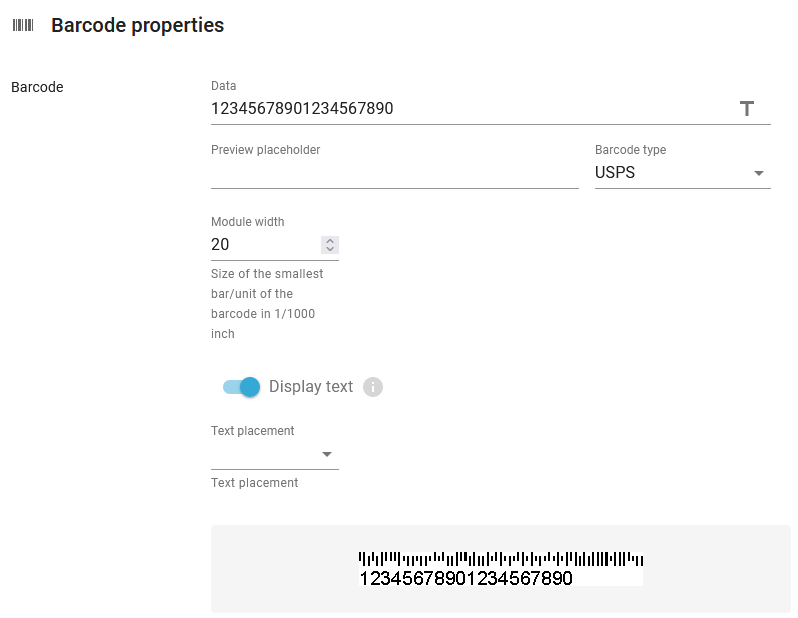Screen dimensions: 798x618
Task: Select the USPS barcode type value
Action: (x=615, y=172)
